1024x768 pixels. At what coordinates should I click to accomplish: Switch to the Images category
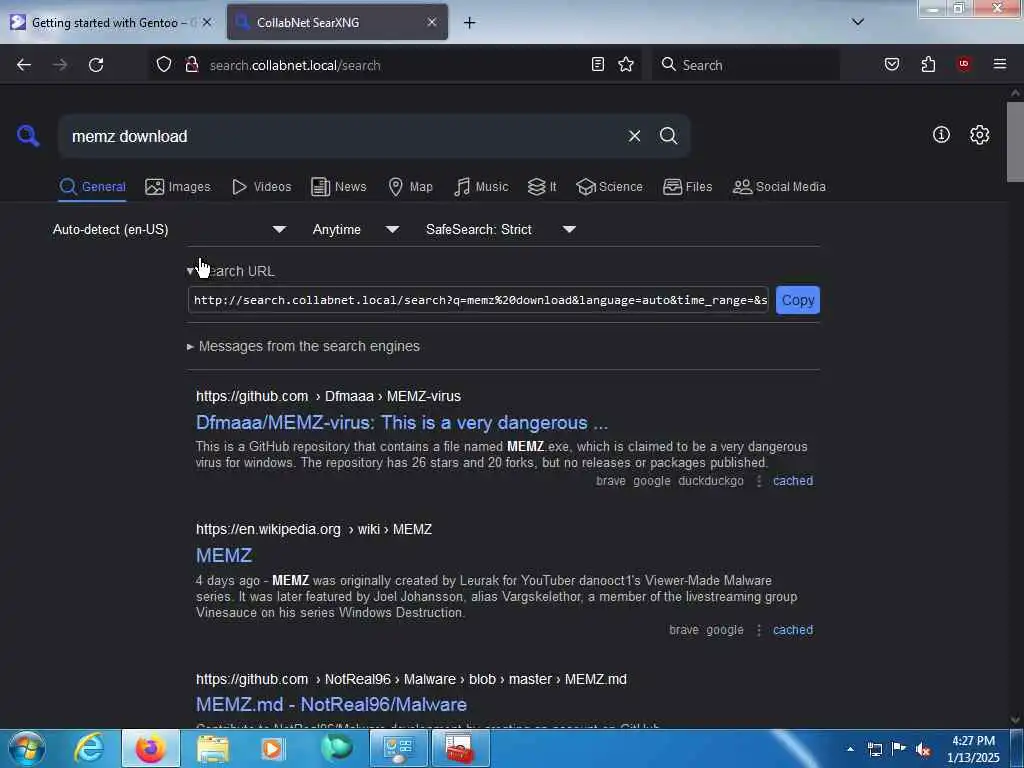(178, 187)
